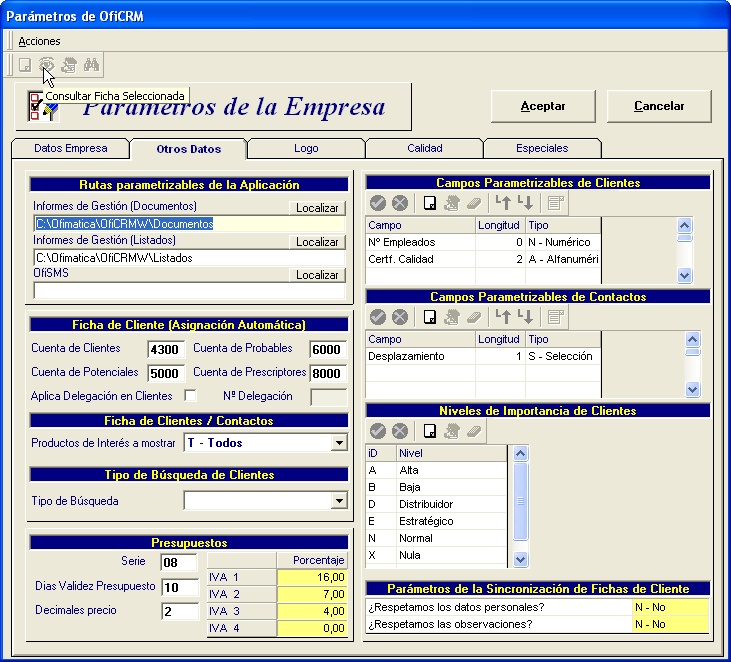Edit field icon in Campos de Contactos toolbar

[451, 317]
